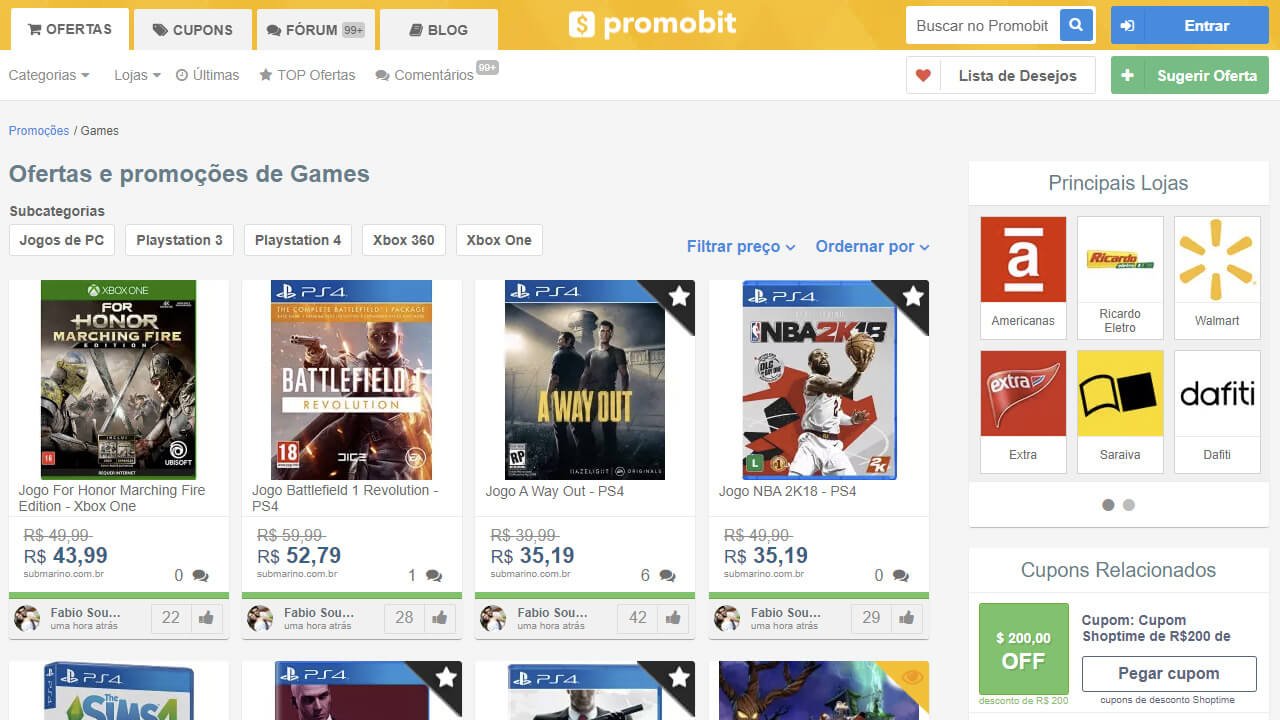
Task: Switch to the CUPONS tab
Action: click(193, 30)
